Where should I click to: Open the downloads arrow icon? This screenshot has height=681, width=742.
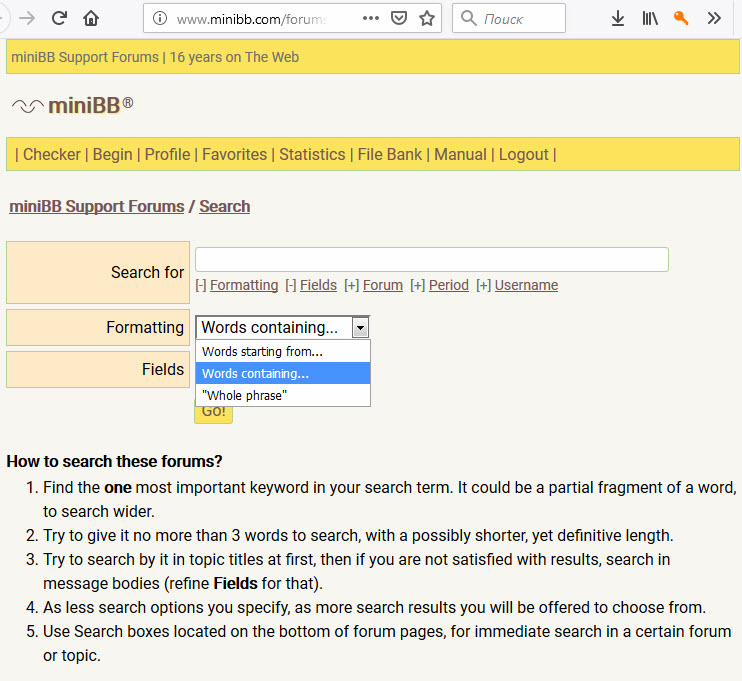(x=618, y=18)
